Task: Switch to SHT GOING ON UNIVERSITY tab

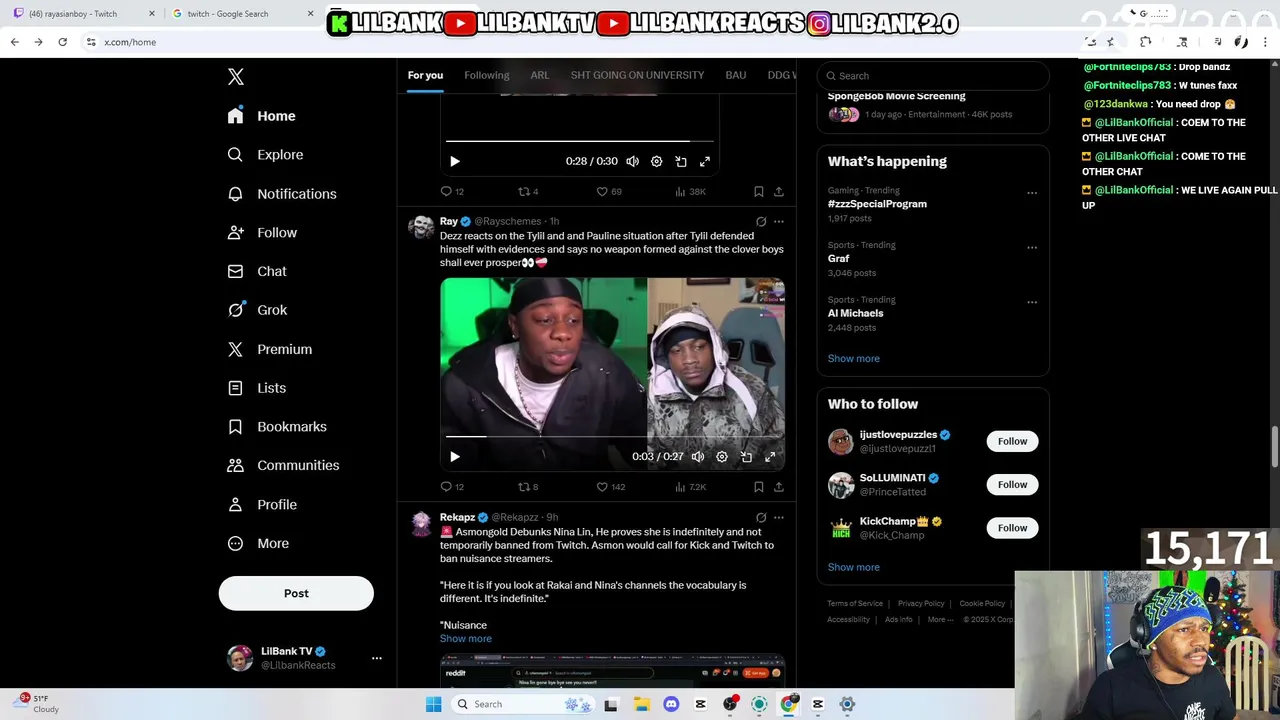Action: tap(637, 75)
